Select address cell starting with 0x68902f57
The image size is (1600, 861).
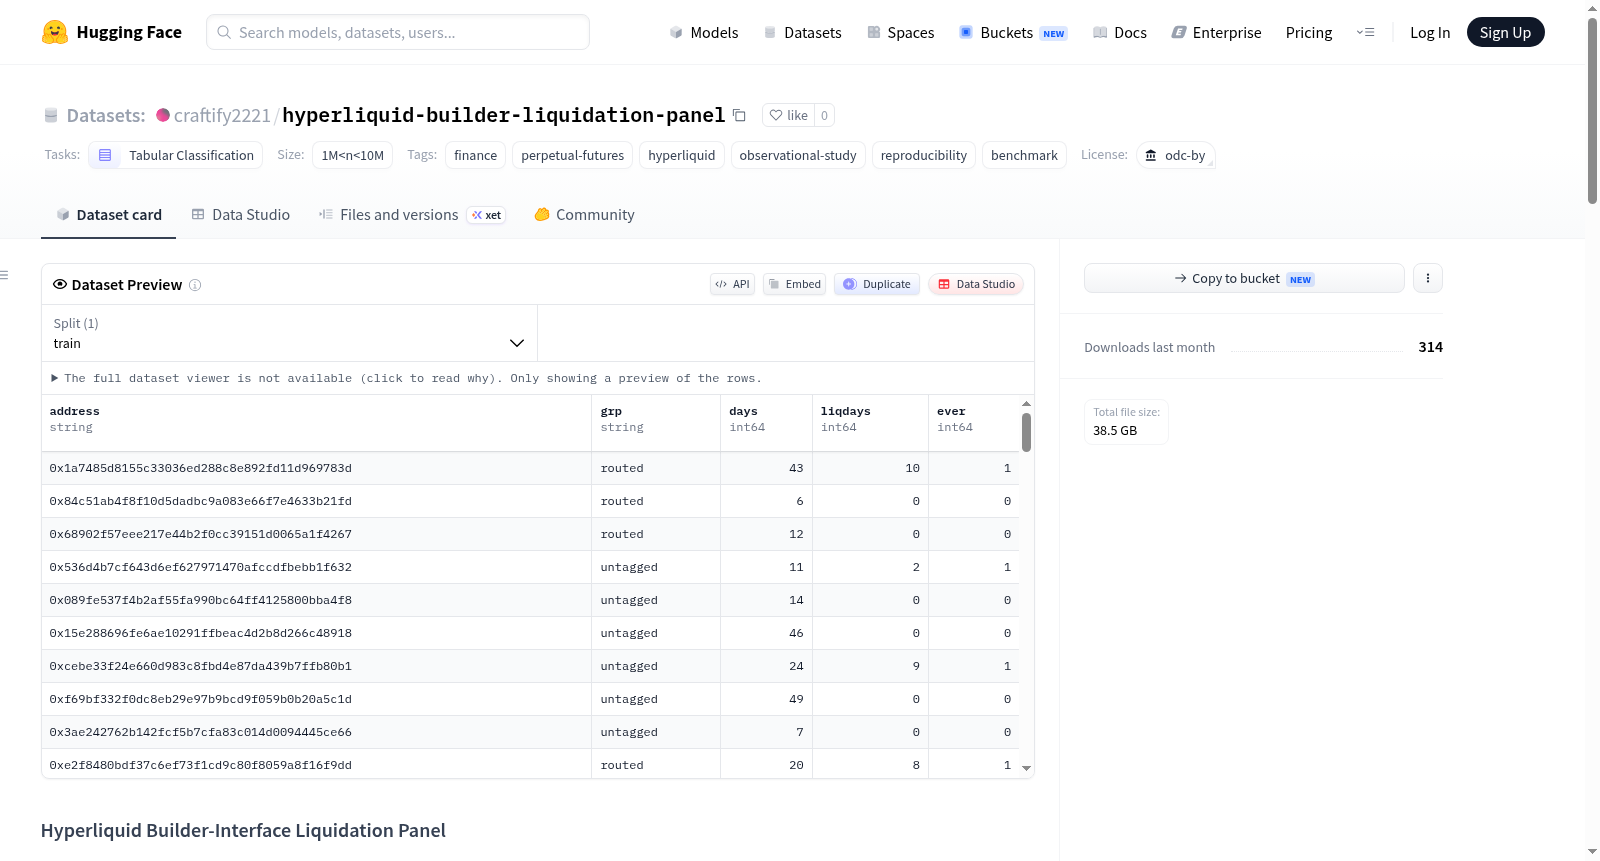[316, 534]
